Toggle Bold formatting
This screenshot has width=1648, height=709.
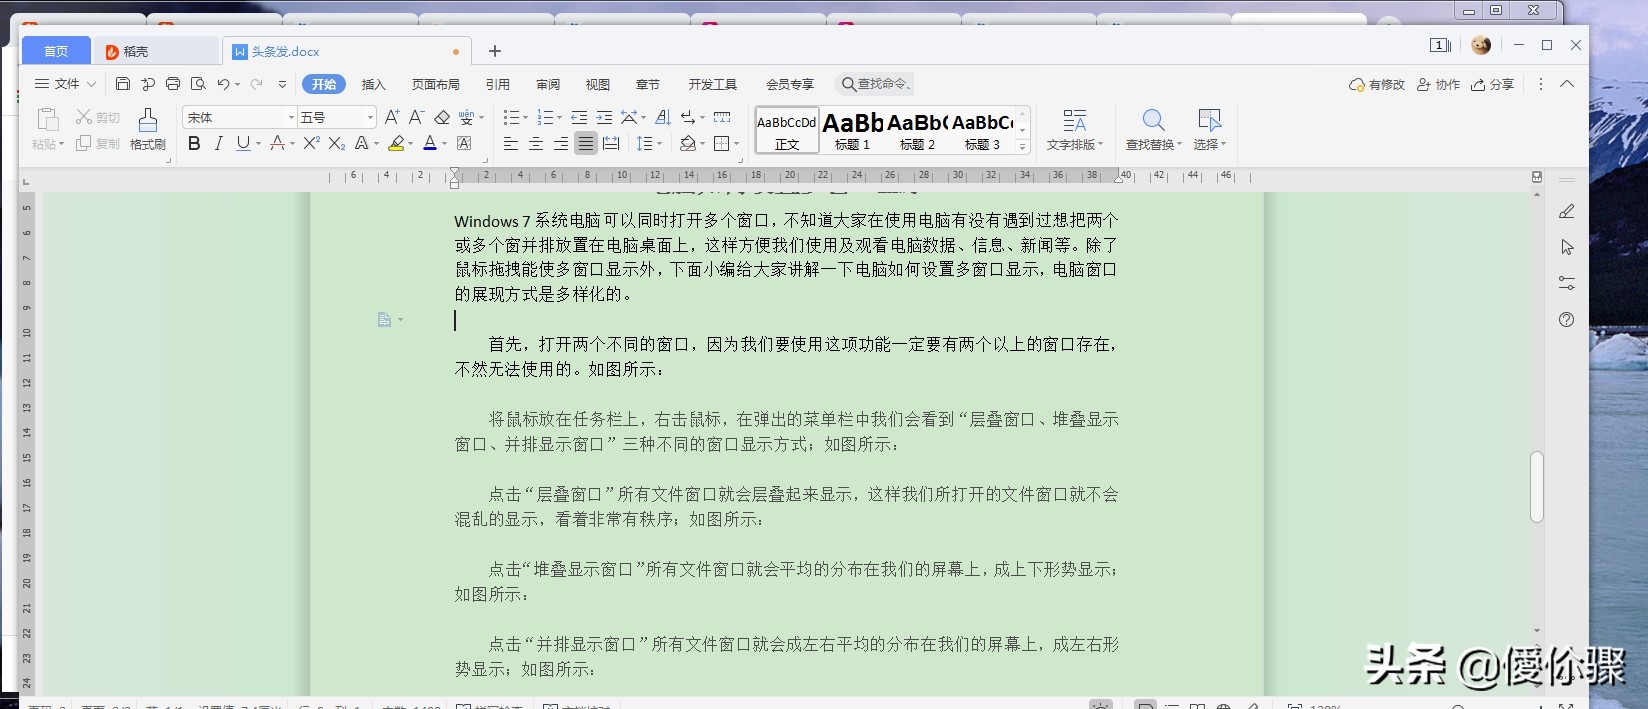(x=194, y=144)
